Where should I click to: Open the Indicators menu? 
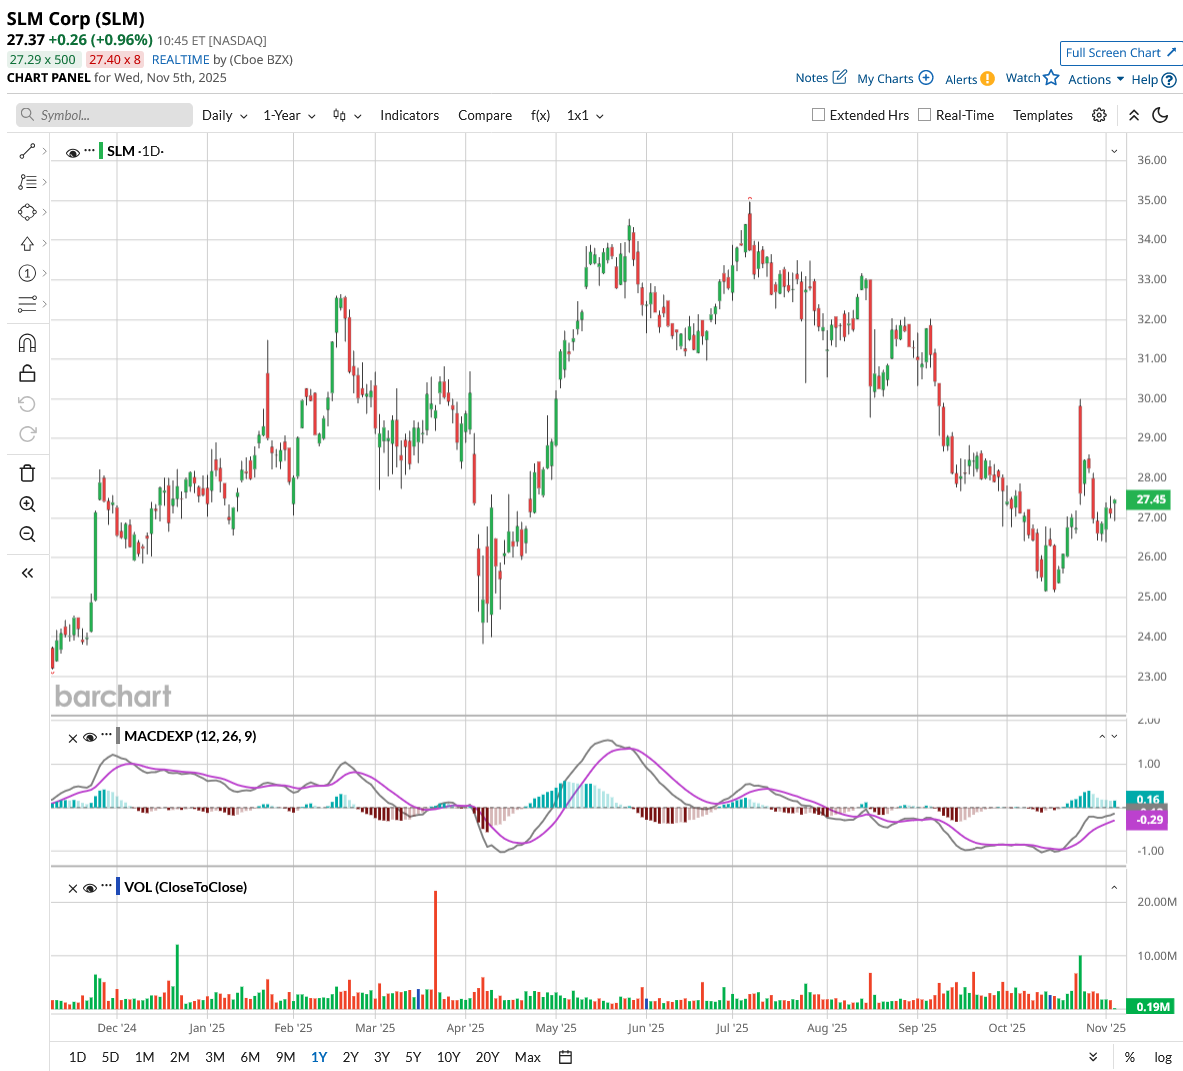(x=410, y=115)
